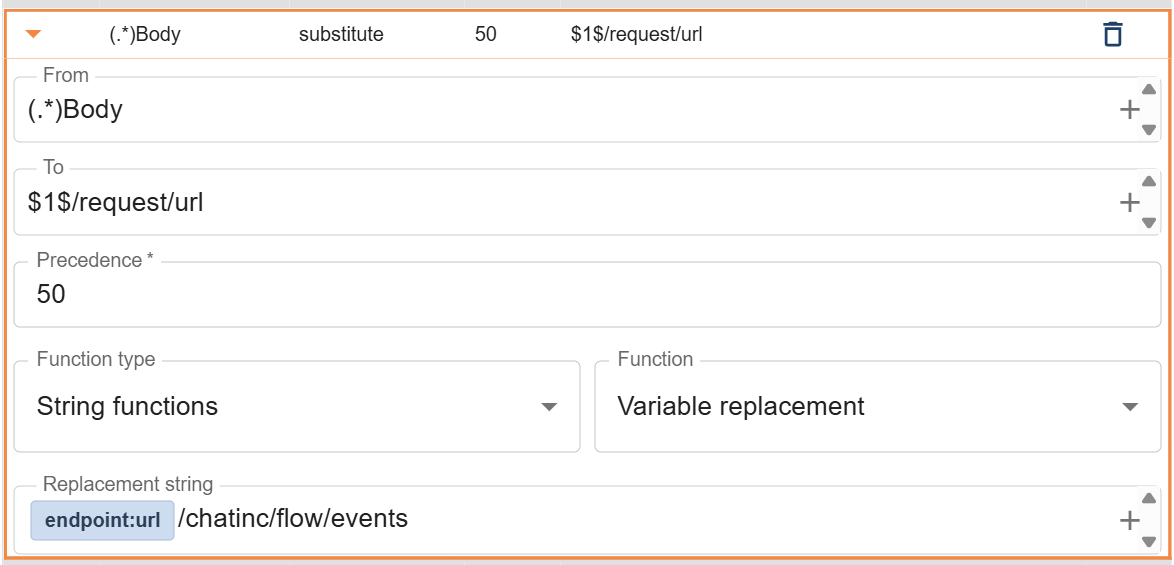The width and height of the screenshot is (1174, 565).
Task: Collapse the (.*)Body rule row
Action: pyautogui.click(x=34, y=34)
